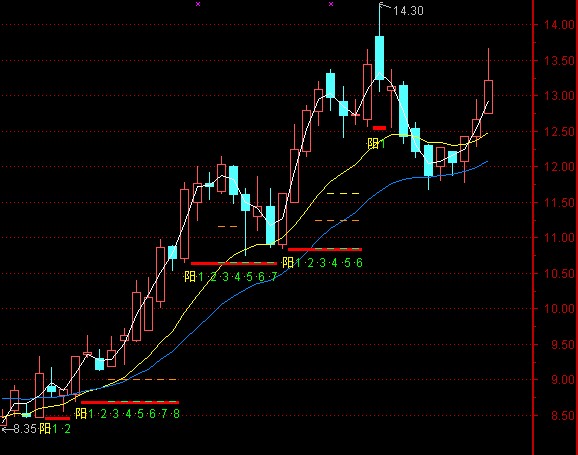Click the red support line above 阳1·2·3·4·5·6·7·8
Image resolution: width=578 pixels, height=455 pixels.
130,402
